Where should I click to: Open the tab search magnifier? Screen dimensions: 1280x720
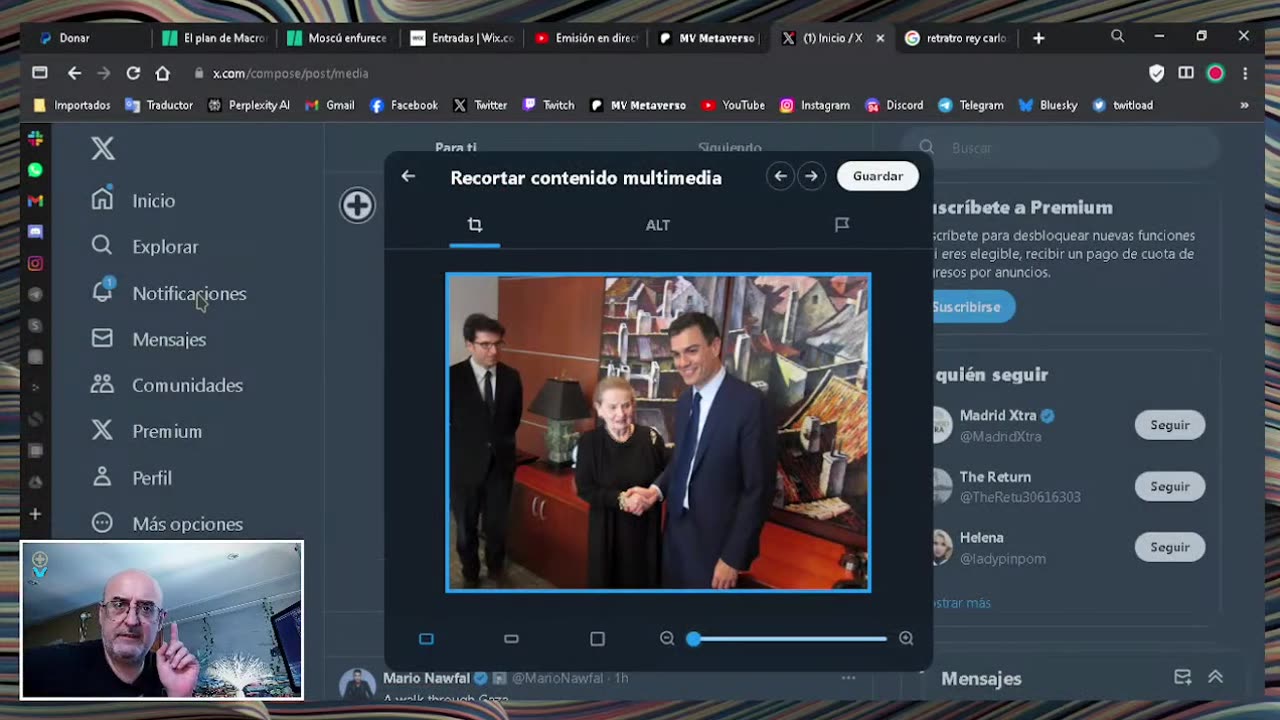1118,36
